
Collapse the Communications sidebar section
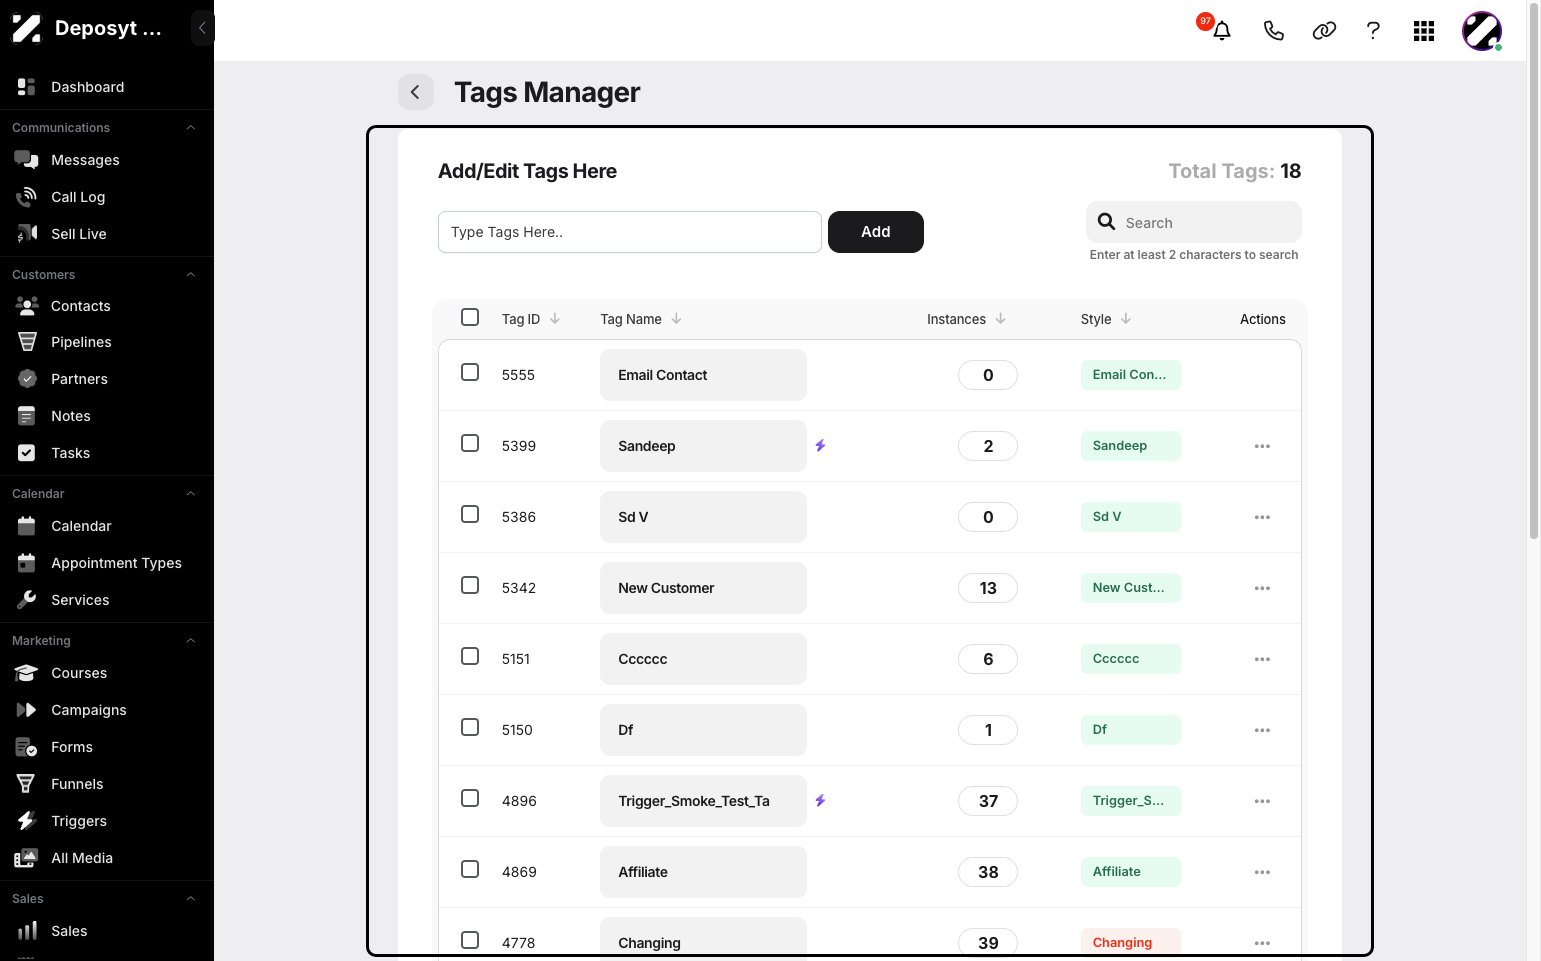pos(190,128)
